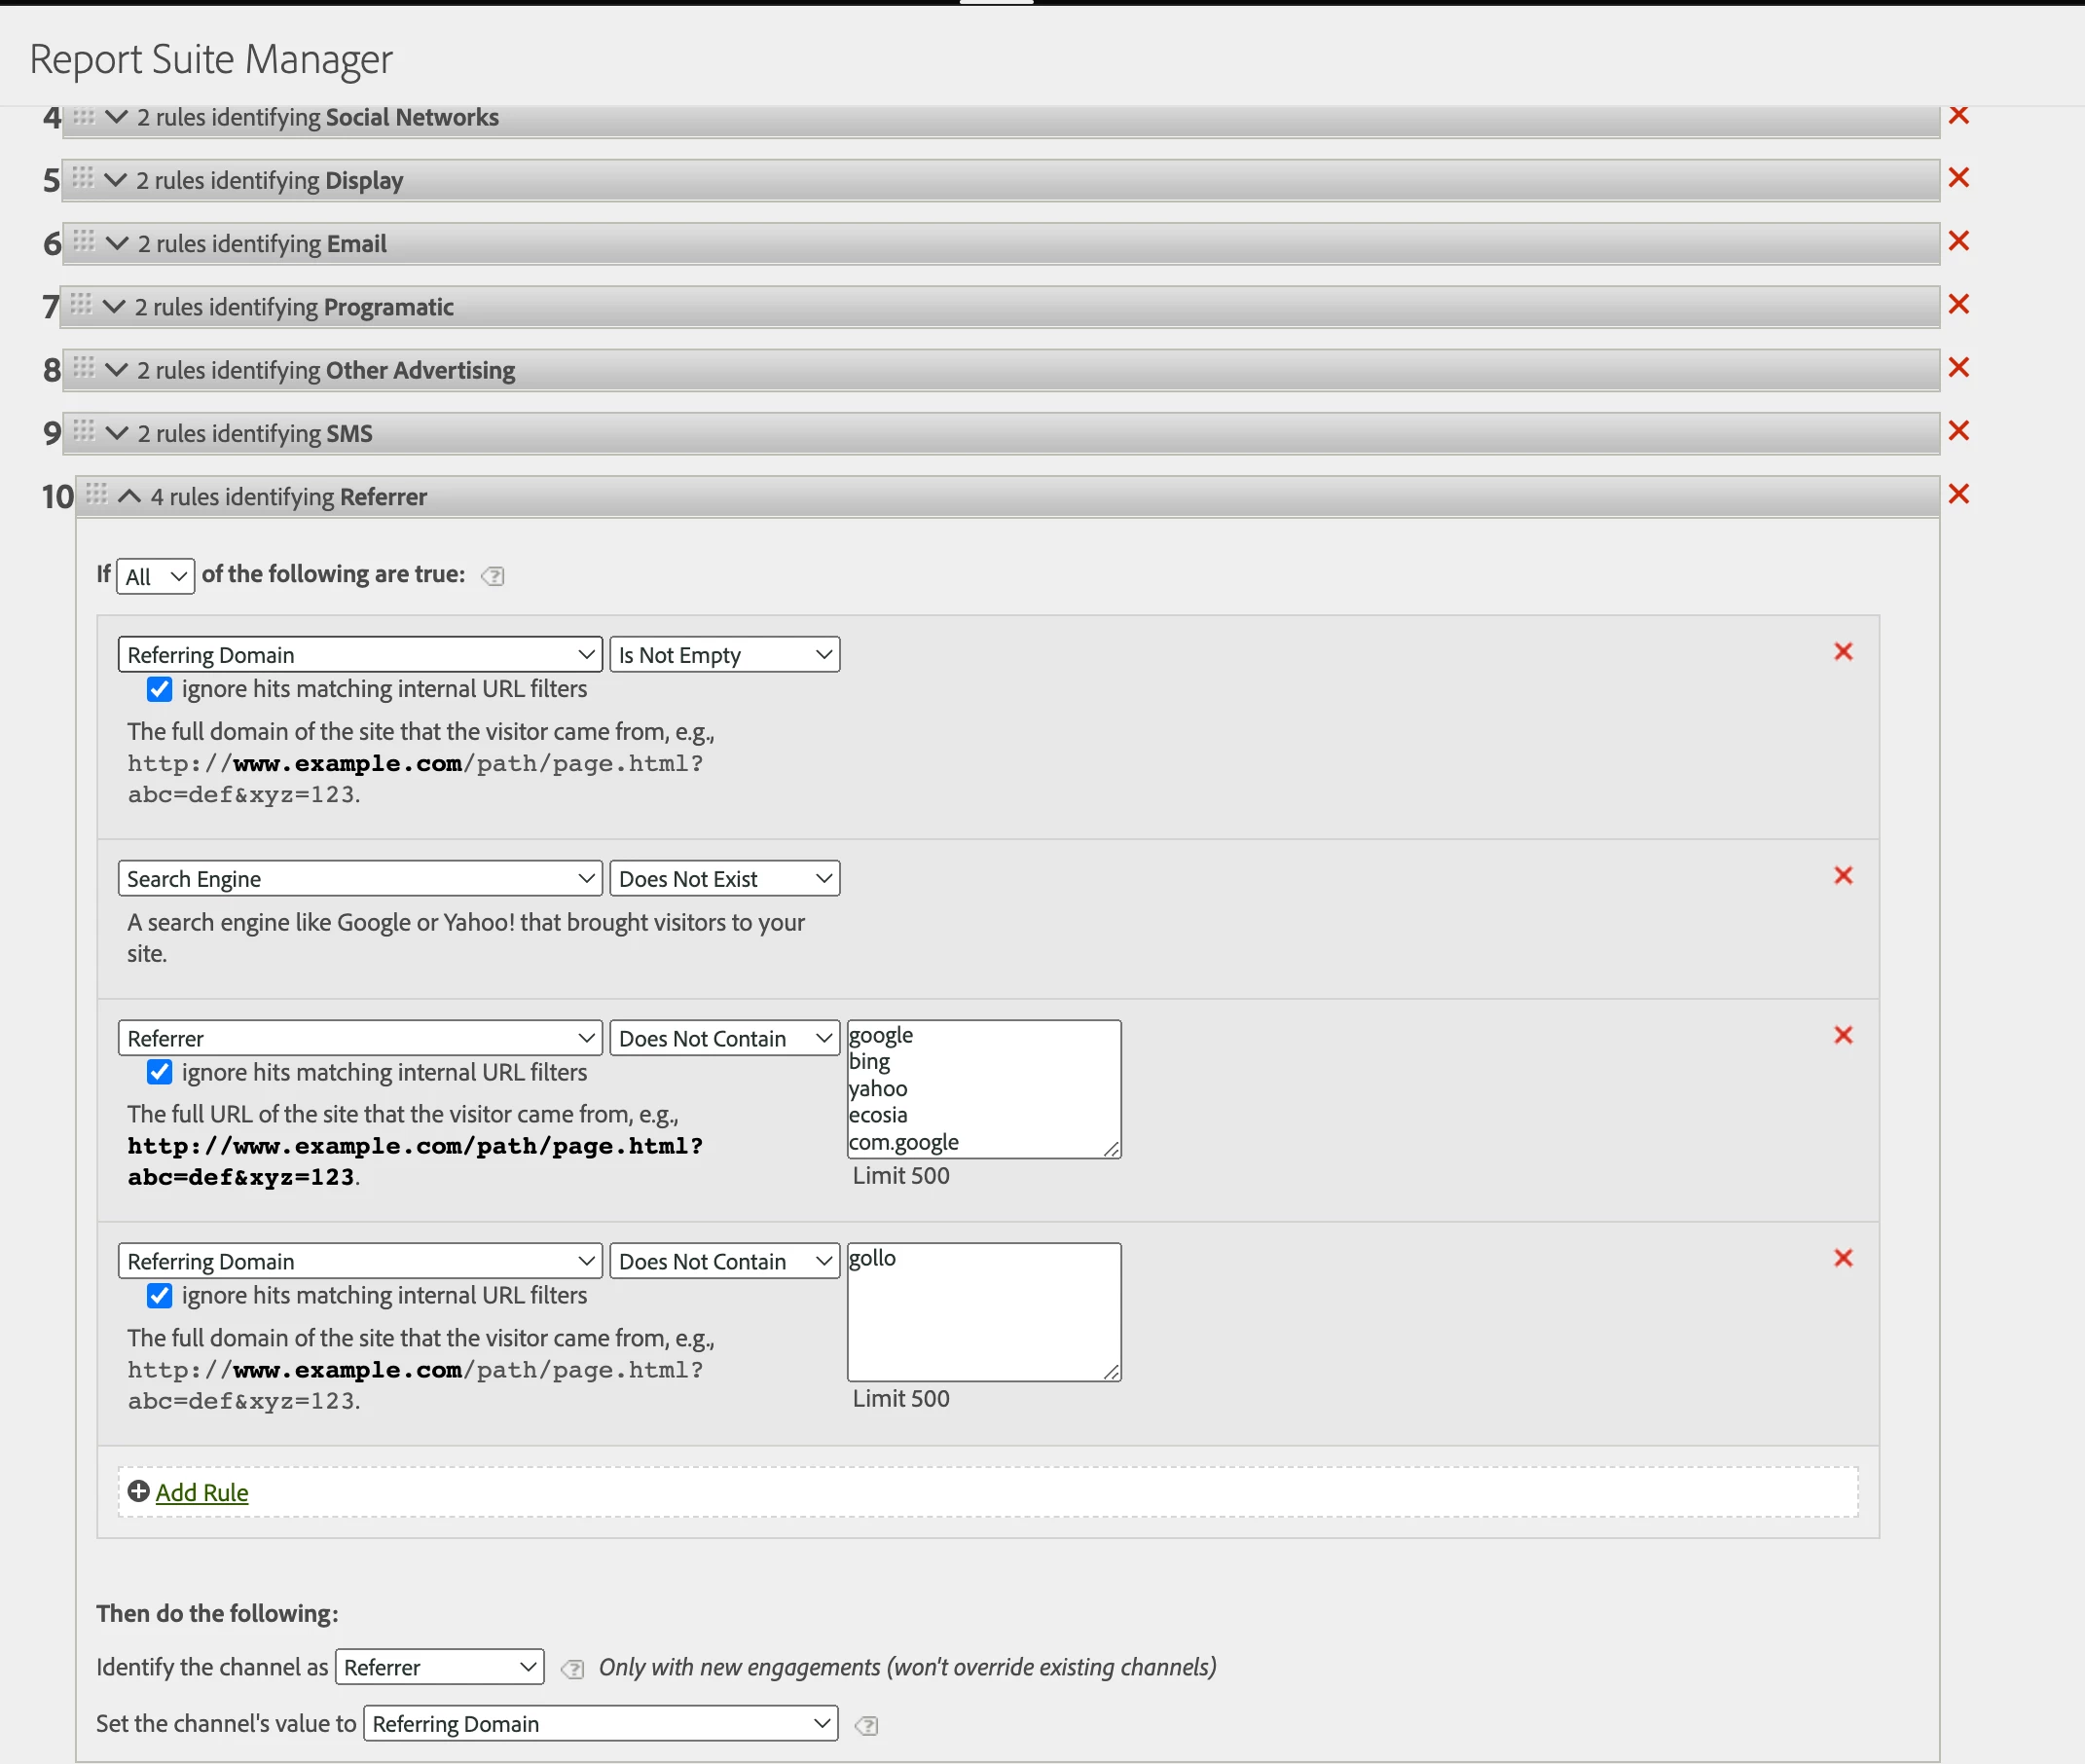This screenshot has width=2085, height=1764.
Task: Open 'Identify the channel as' Referrer dropdown
Action: [439, 1667]
